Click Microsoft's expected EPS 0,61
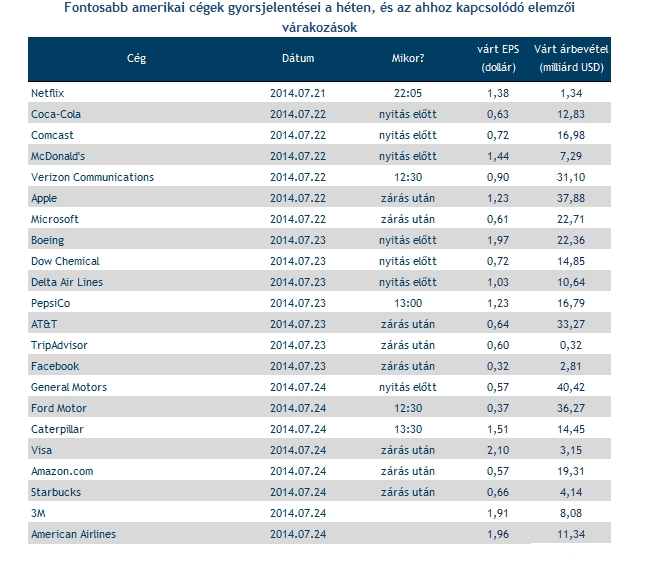This screenshot has width=645, height=567. coord(498,219)
